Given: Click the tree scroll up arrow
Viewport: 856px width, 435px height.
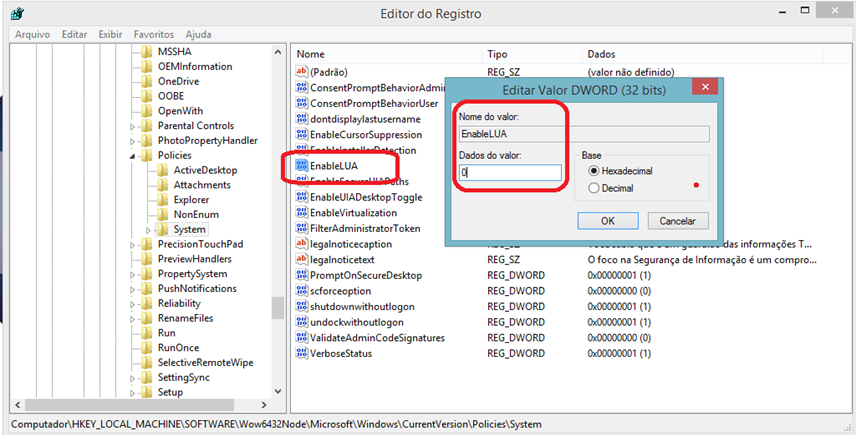Looking at the screenshot, I should click(278, 52).
